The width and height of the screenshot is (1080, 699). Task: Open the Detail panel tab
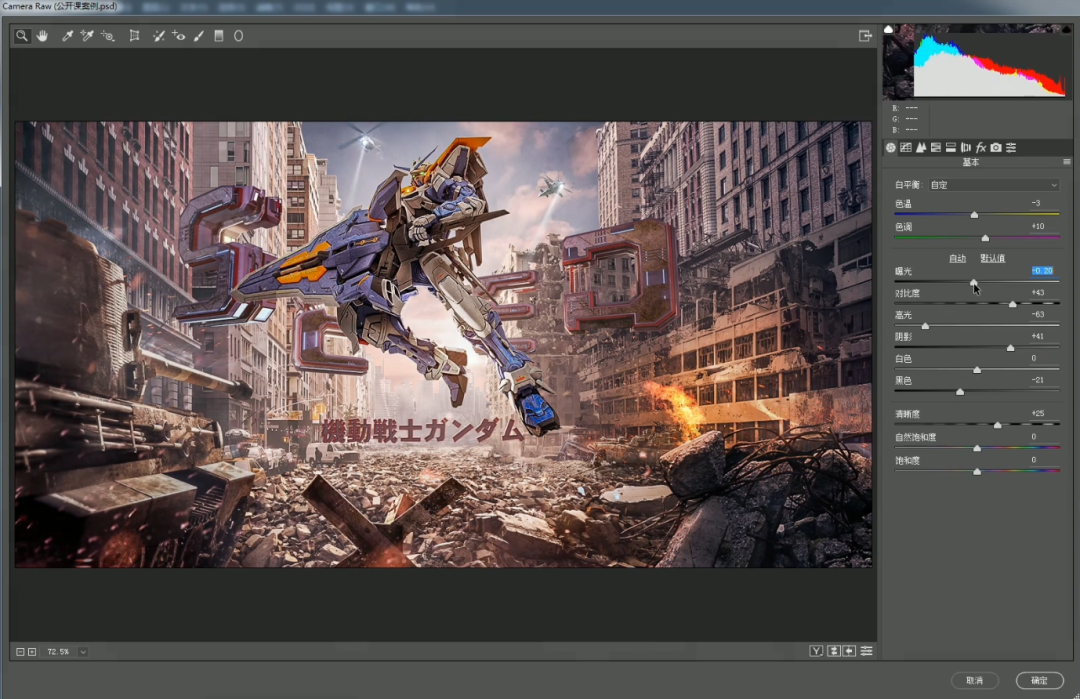click(921, 147)
